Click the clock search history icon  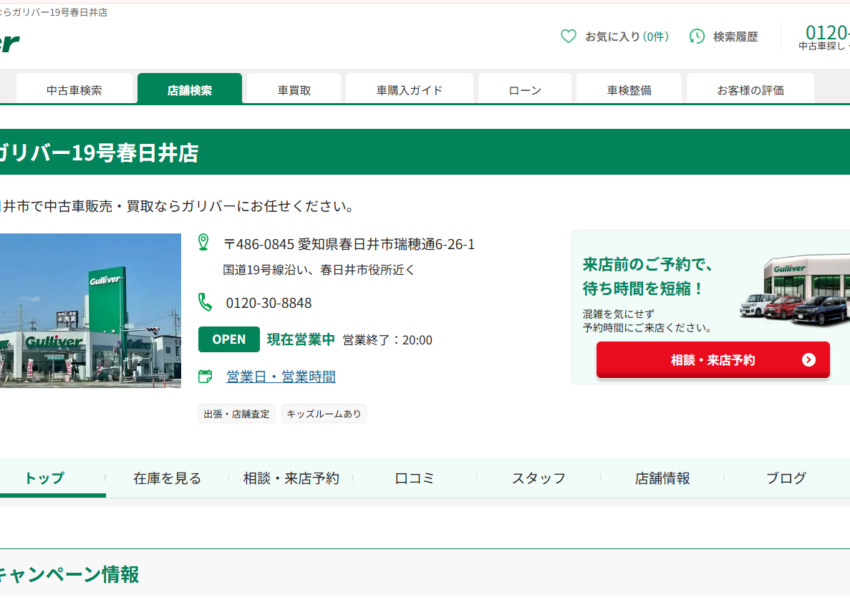click(697, 36)
